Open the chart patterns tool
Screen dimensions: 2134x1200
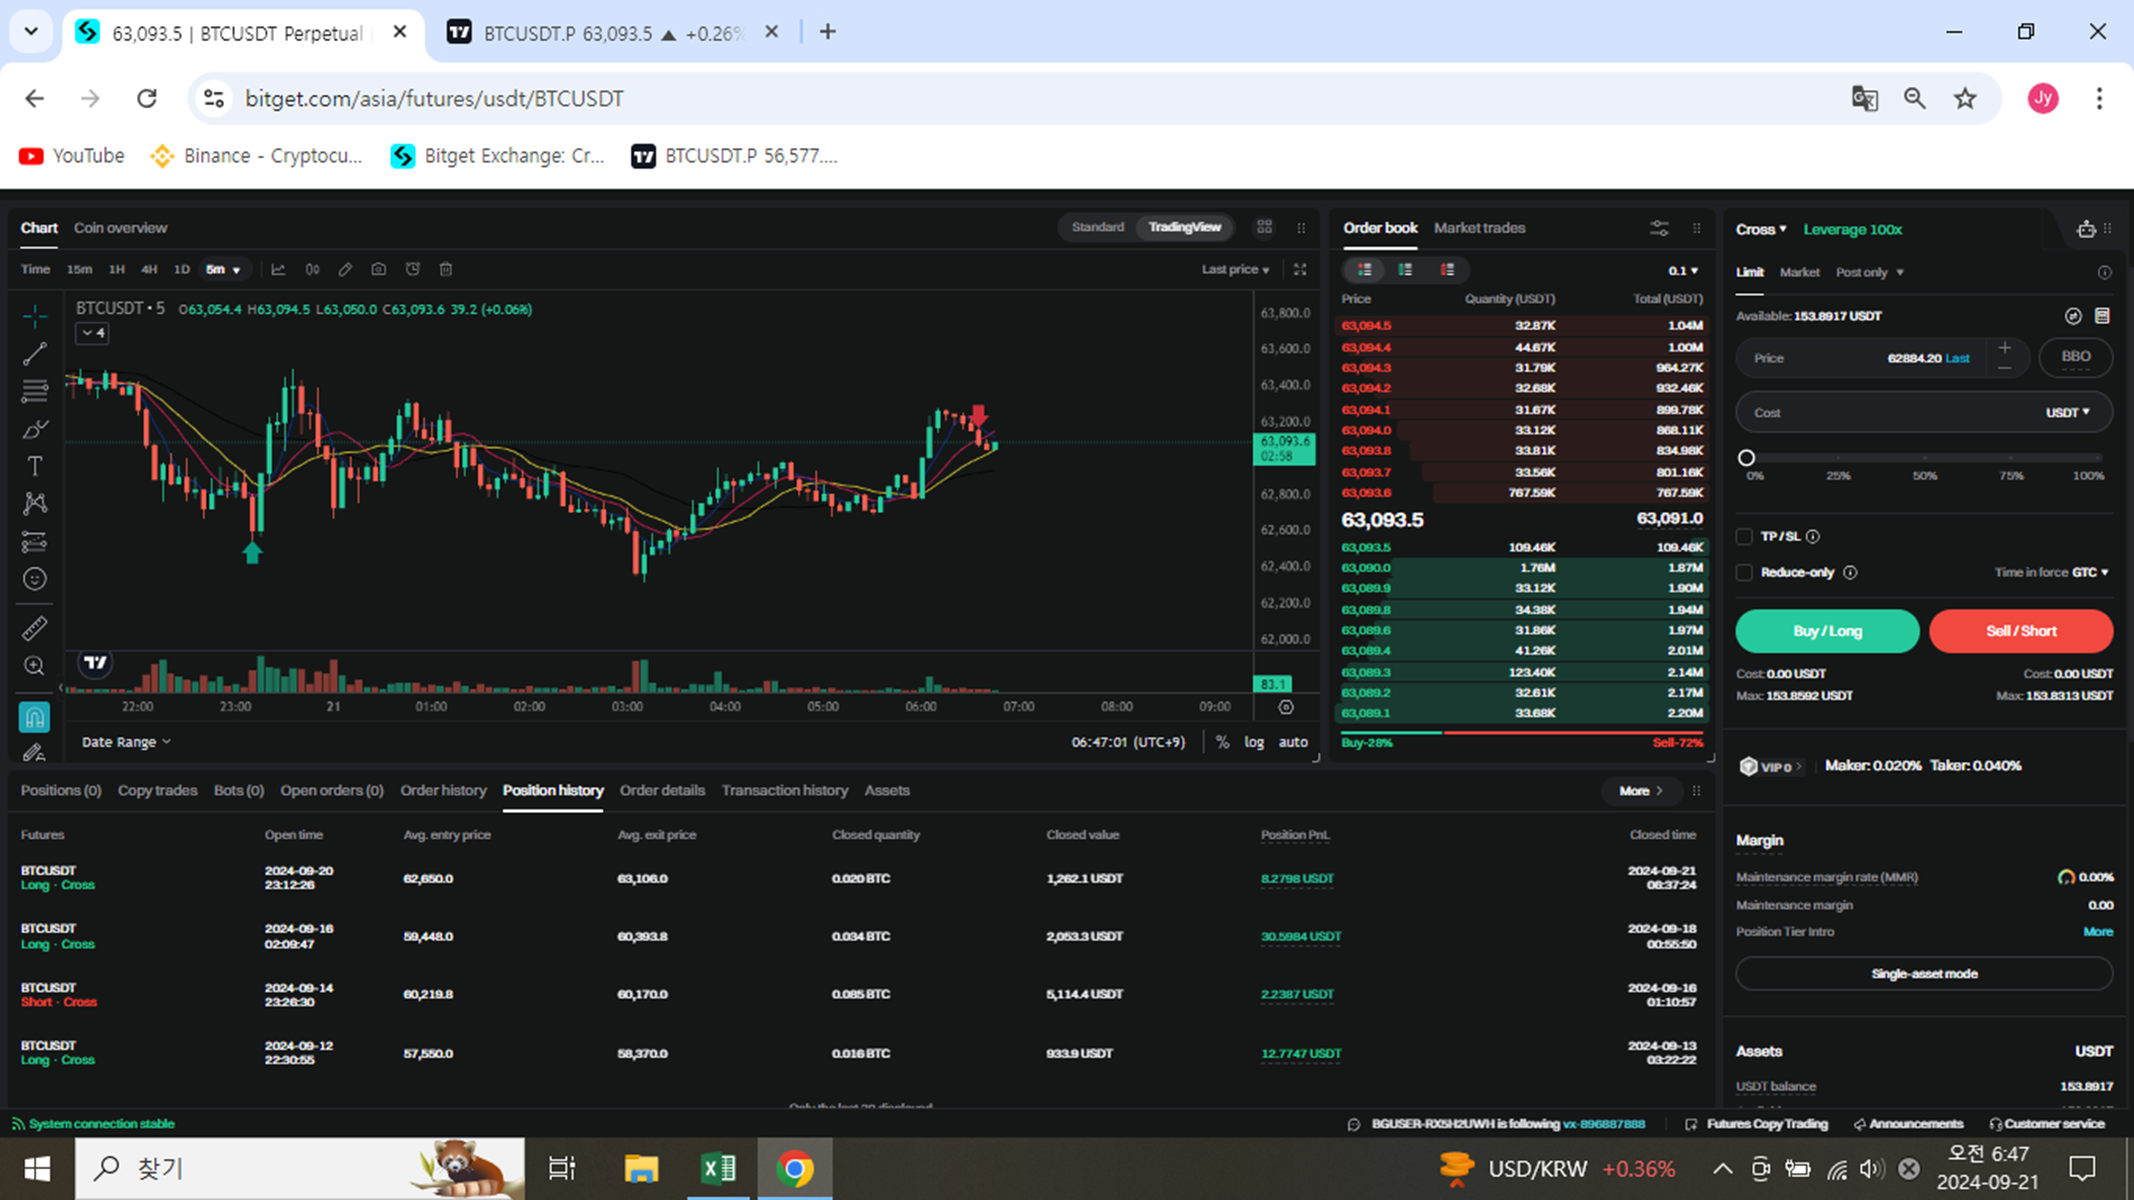point(35,503)
